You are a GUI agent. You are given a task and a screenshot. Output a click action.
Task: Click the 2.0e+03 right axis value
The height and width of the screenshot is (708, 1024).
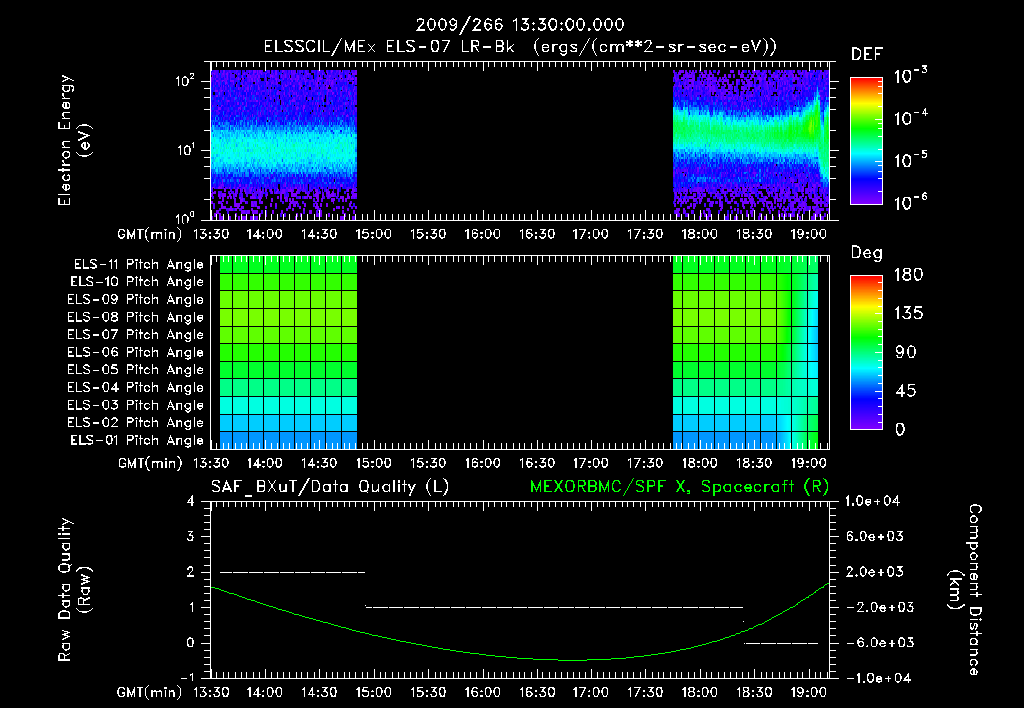coord(875,572)
